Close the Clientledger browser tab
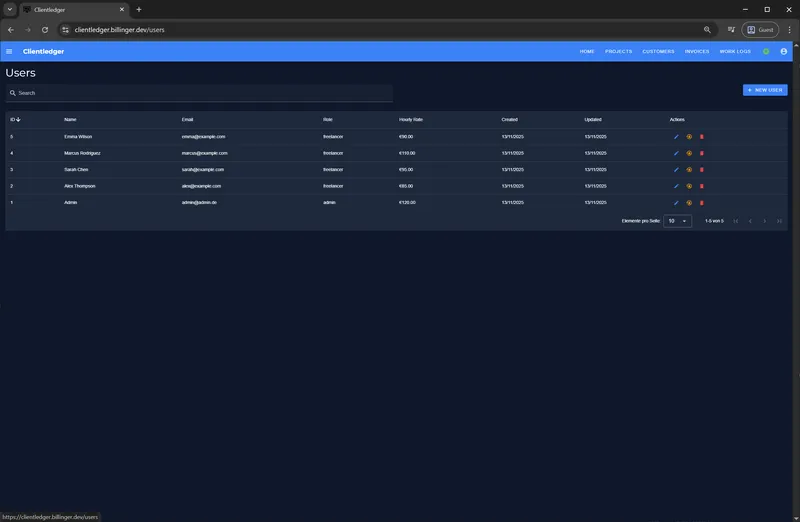This screenshot has height=522, width=800. pos(121,9)
